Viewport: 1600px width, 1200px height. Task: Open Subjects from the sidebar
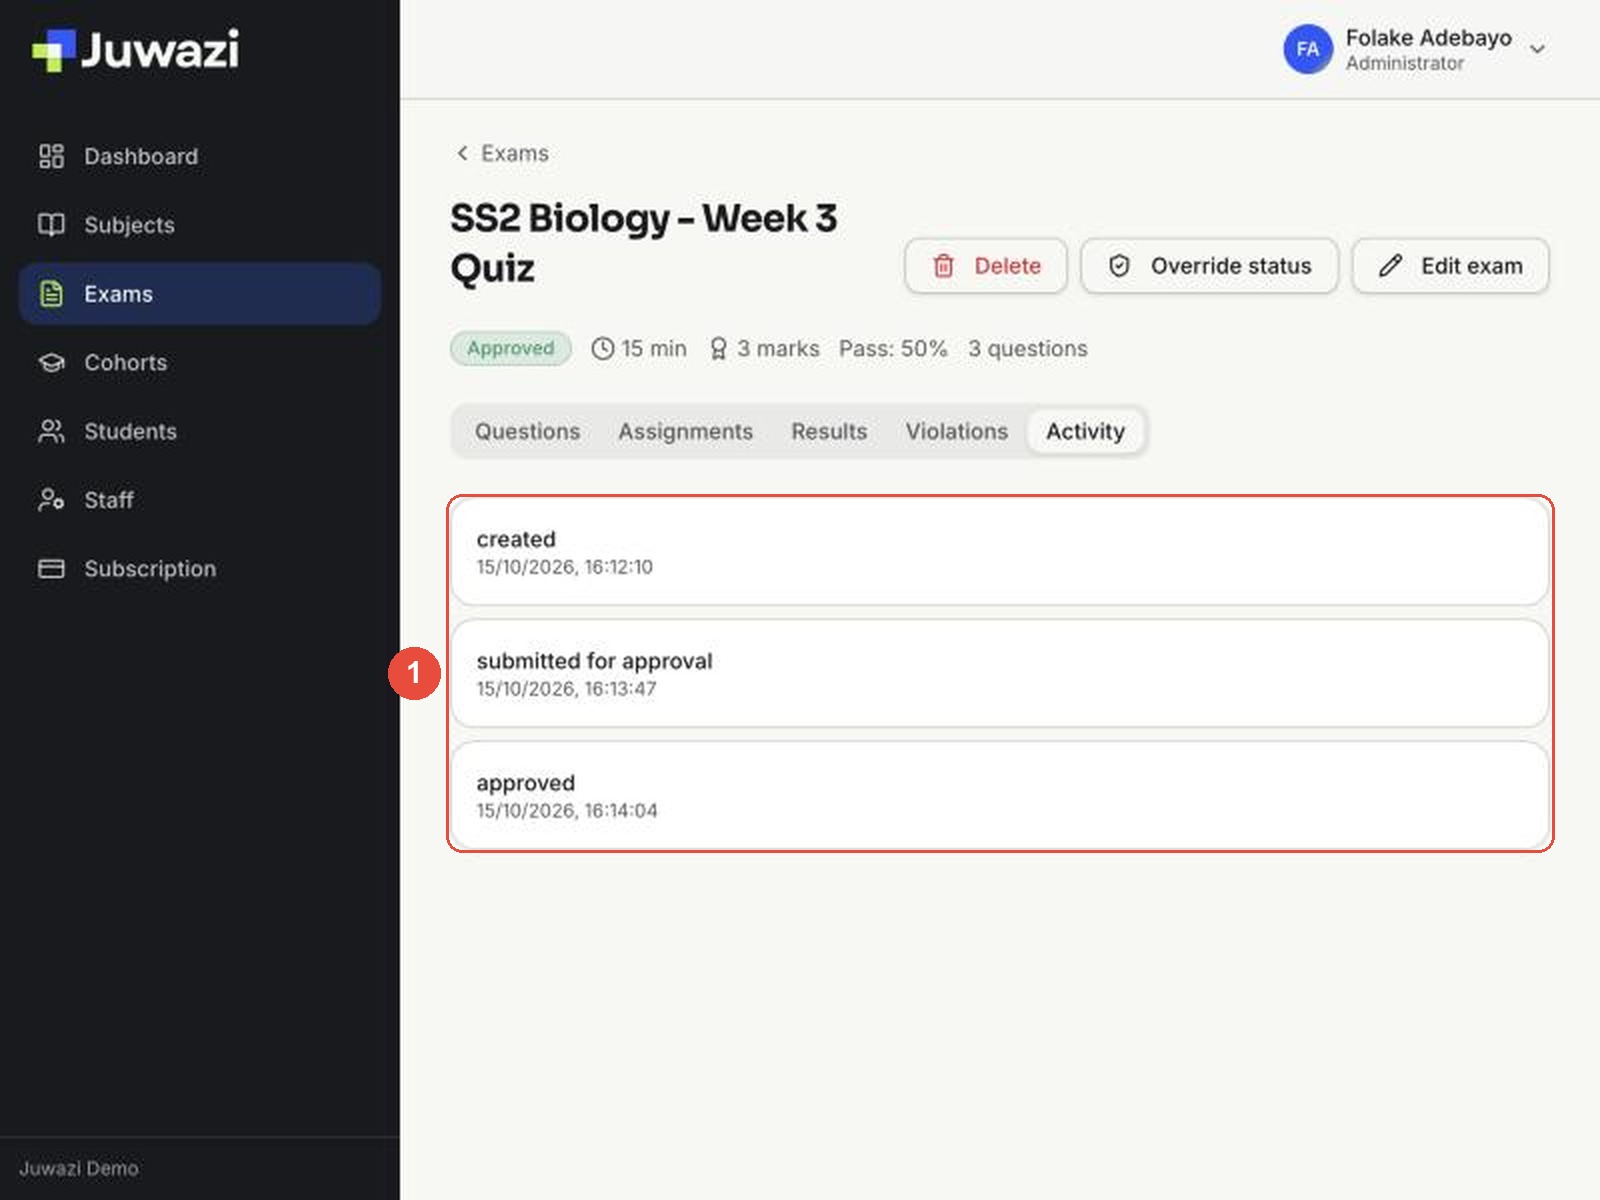pos(200,225)
